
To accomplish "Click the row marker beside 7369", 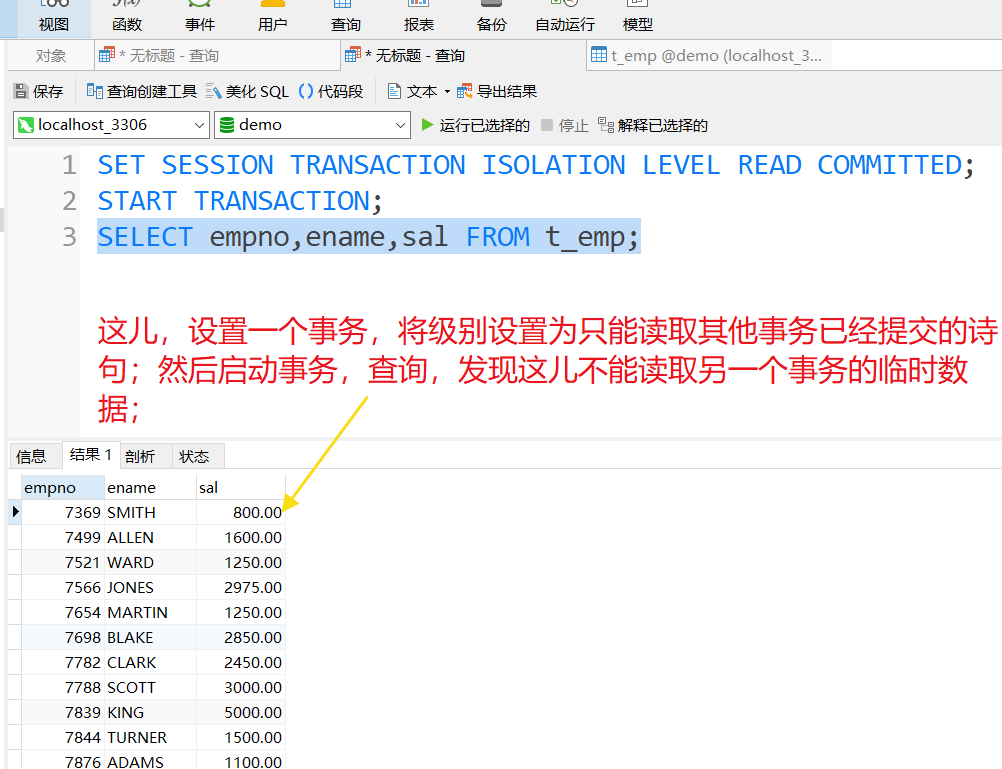I will (x=15, y=512).
